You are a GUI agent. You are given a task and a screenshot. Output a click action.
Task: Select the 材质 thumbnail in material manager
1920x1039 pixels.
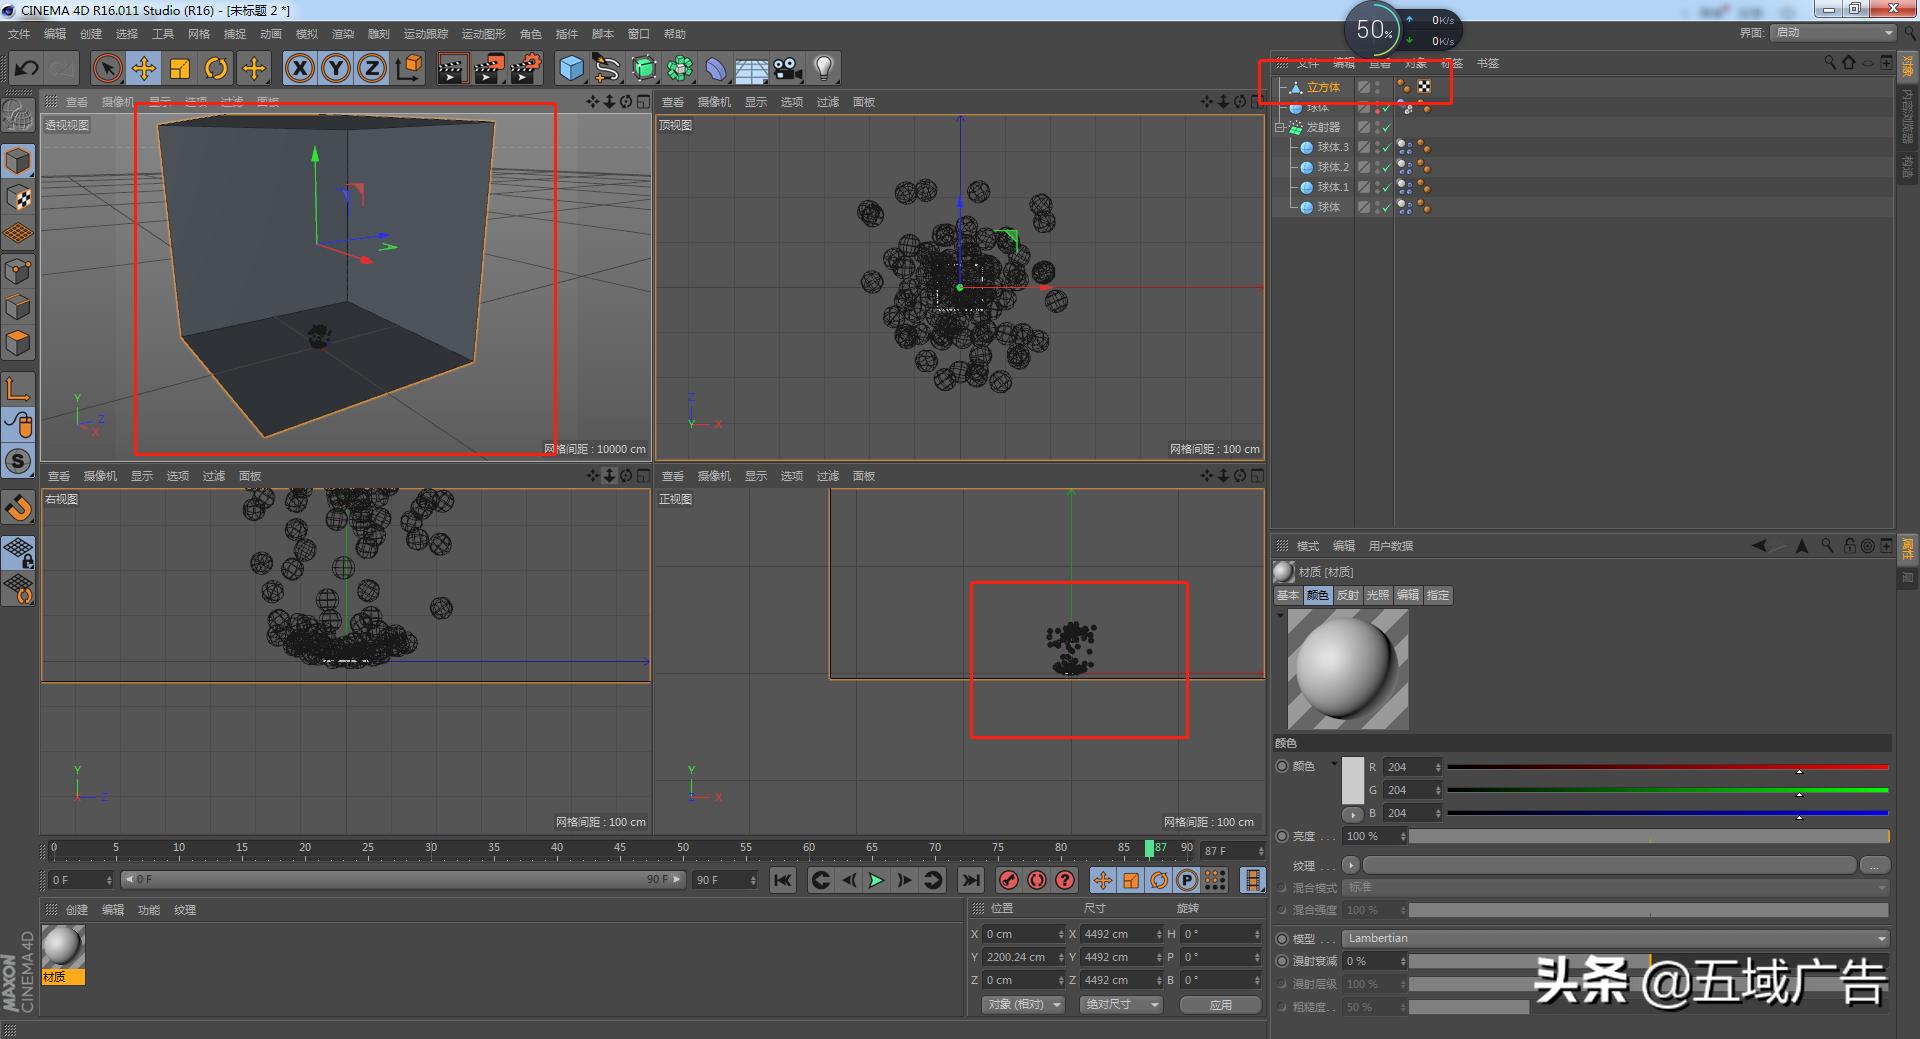point(63,947)
